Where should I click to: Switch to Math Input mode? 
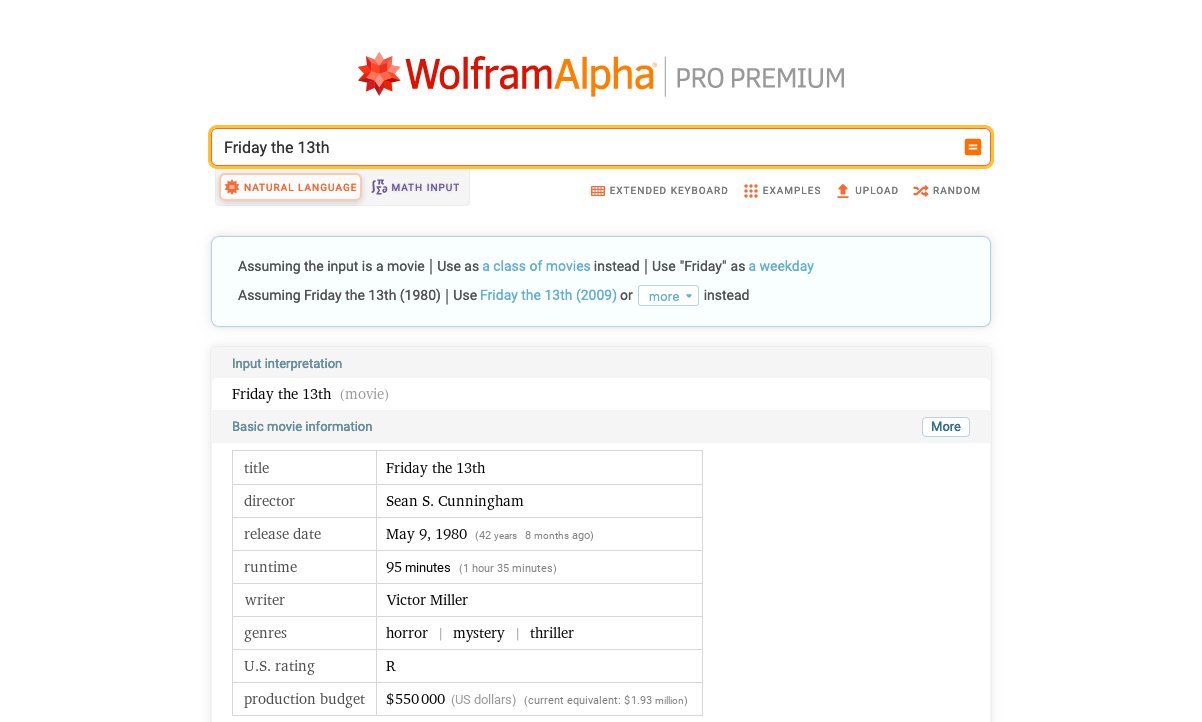point(414,186)
